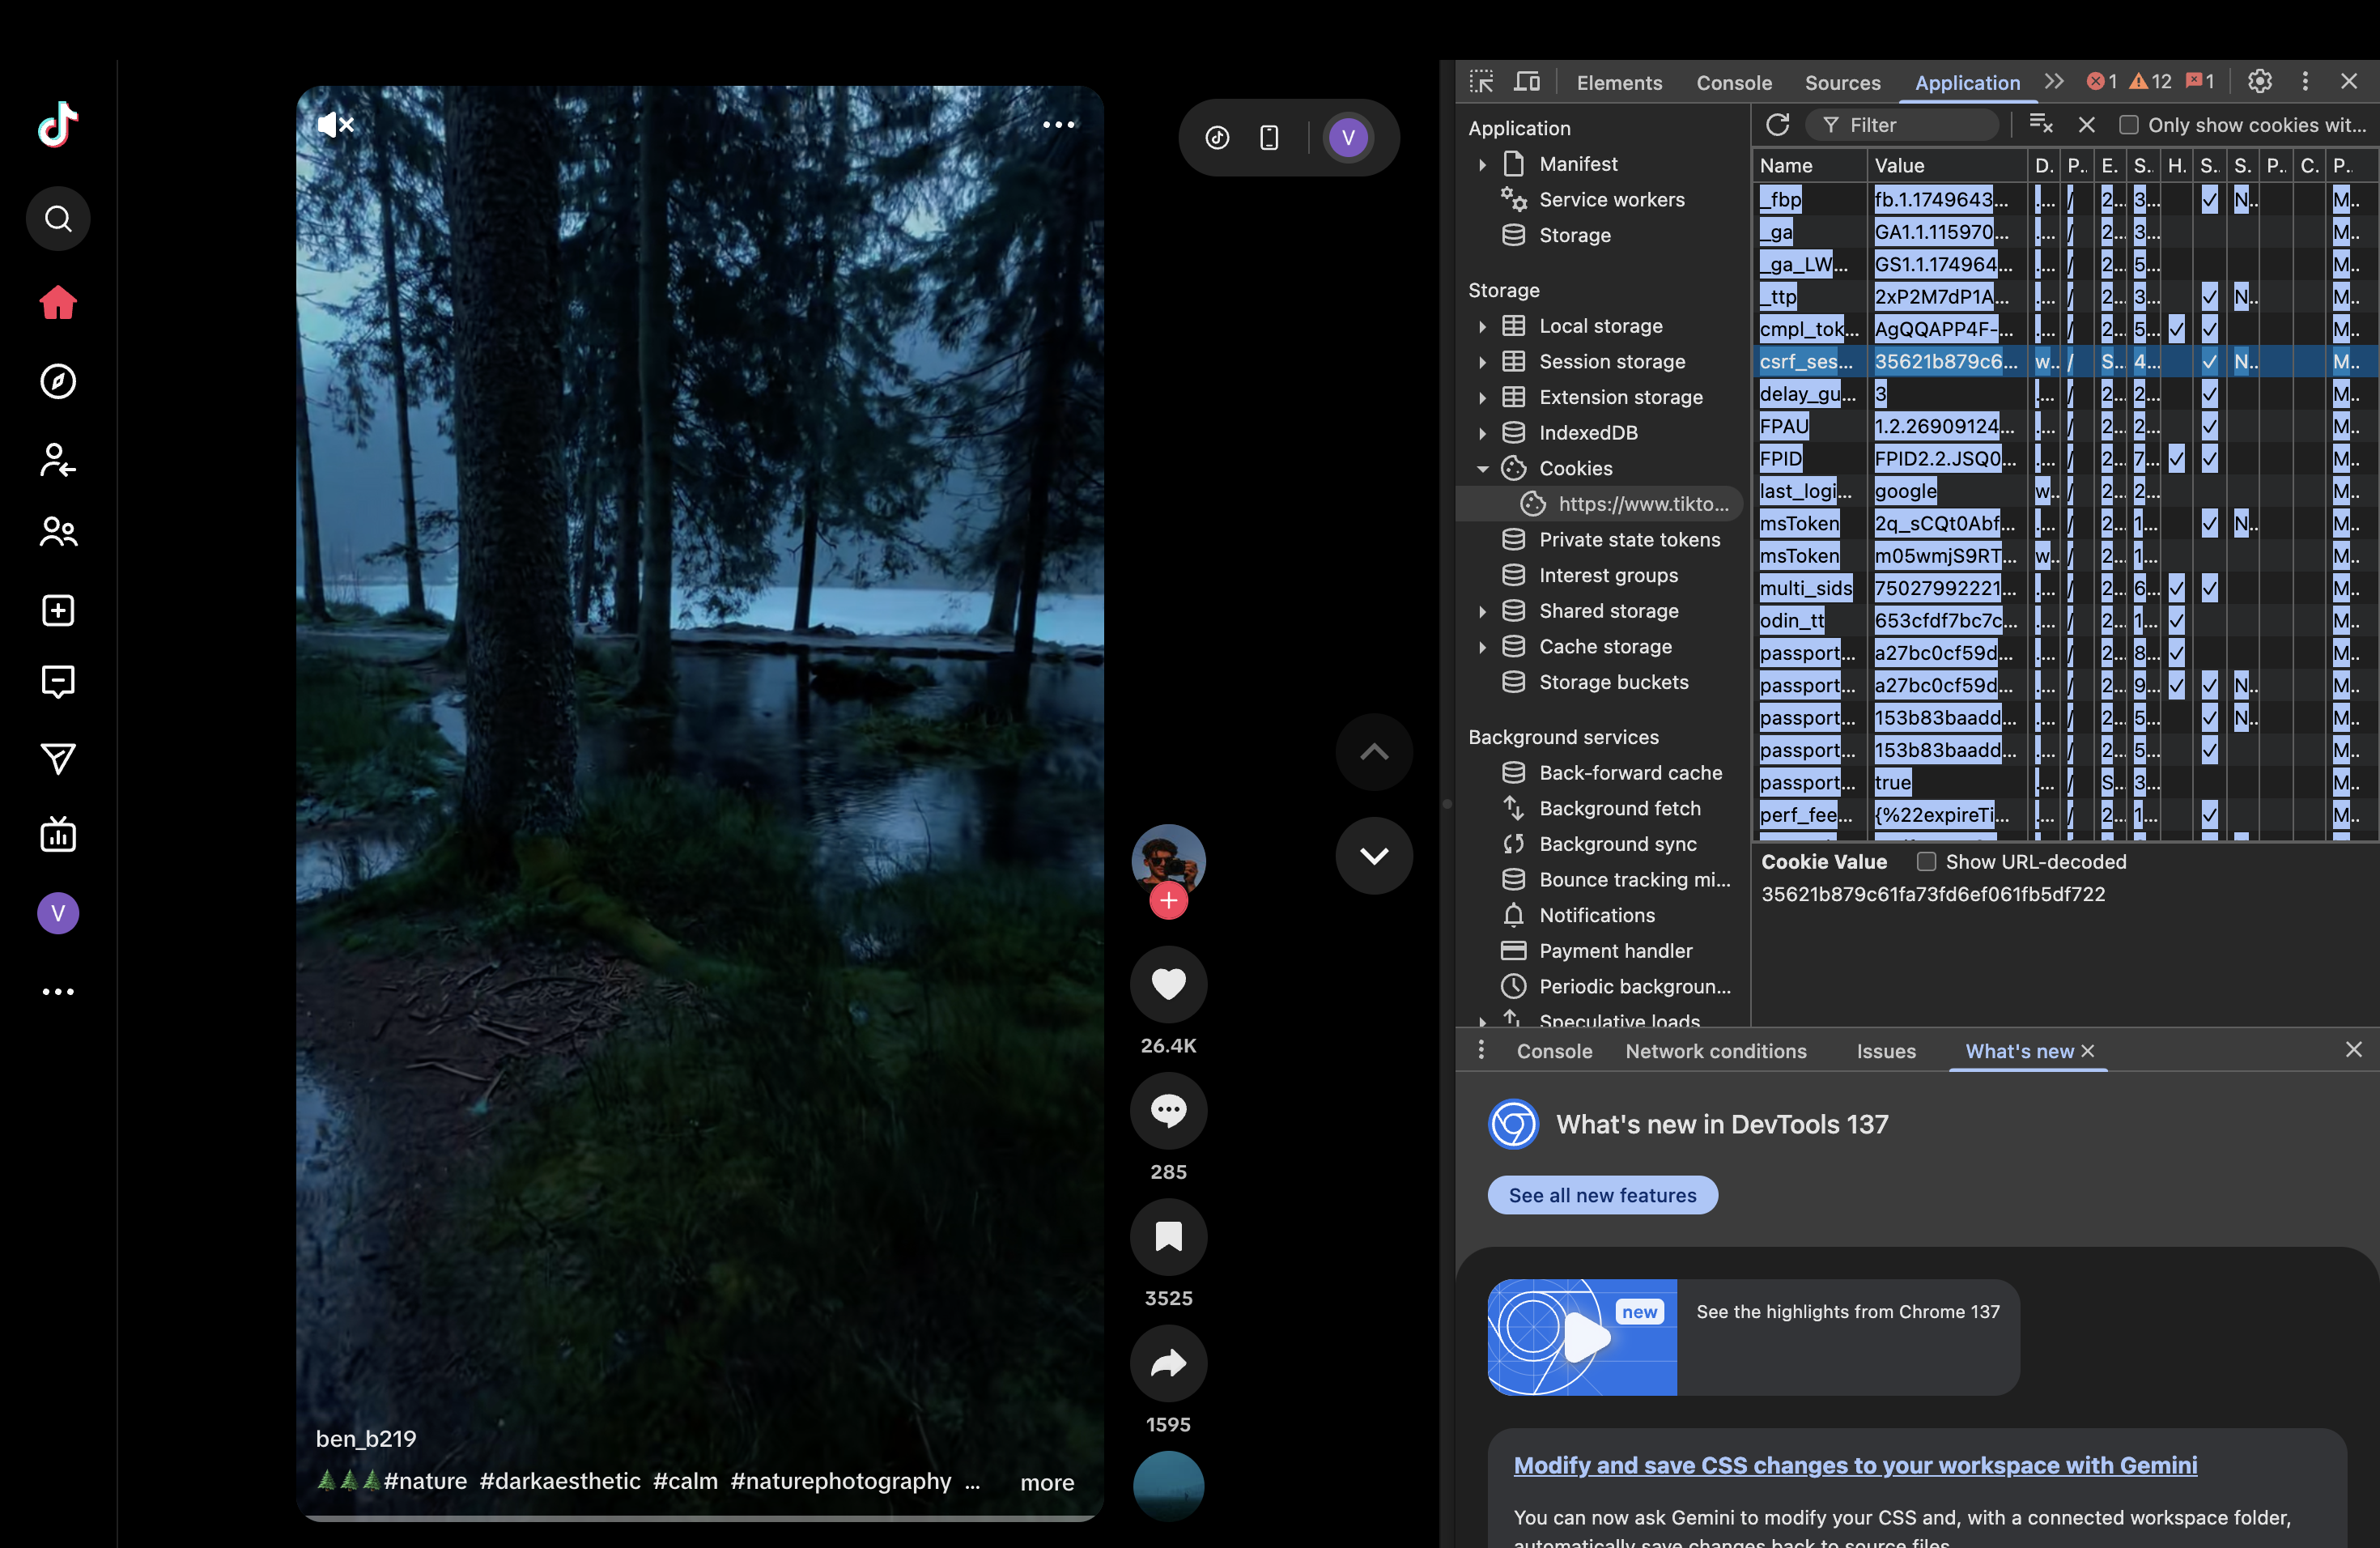Expand the IndexedDB tree item
The image size is (2380, 1548).
[1483, 433]
